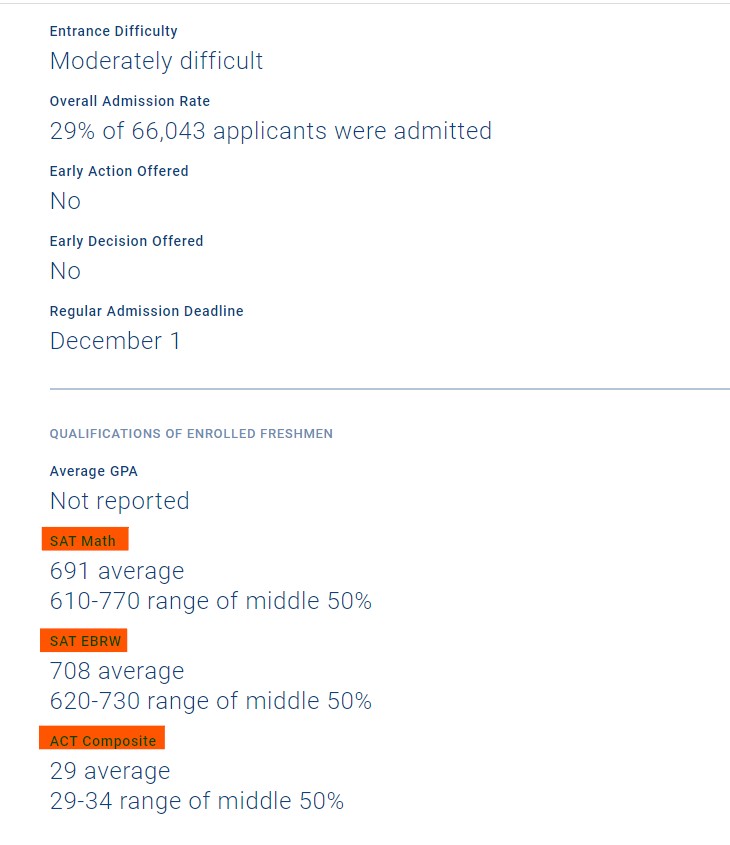The height and width of the screenshot is (845, 730).
Task: Click the Early Action Offered label
Action: (x=119, y=171)
